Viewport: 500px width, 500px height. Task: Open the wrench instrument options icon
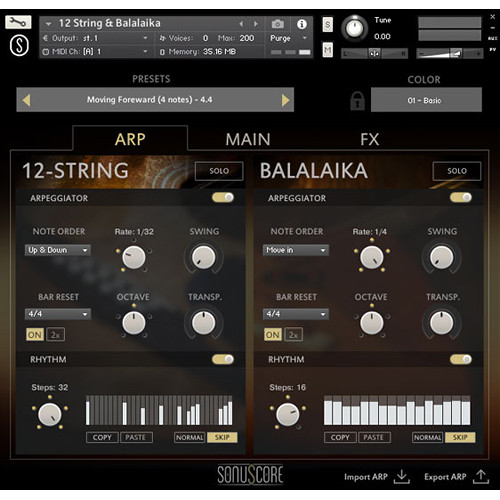point(18,22)
